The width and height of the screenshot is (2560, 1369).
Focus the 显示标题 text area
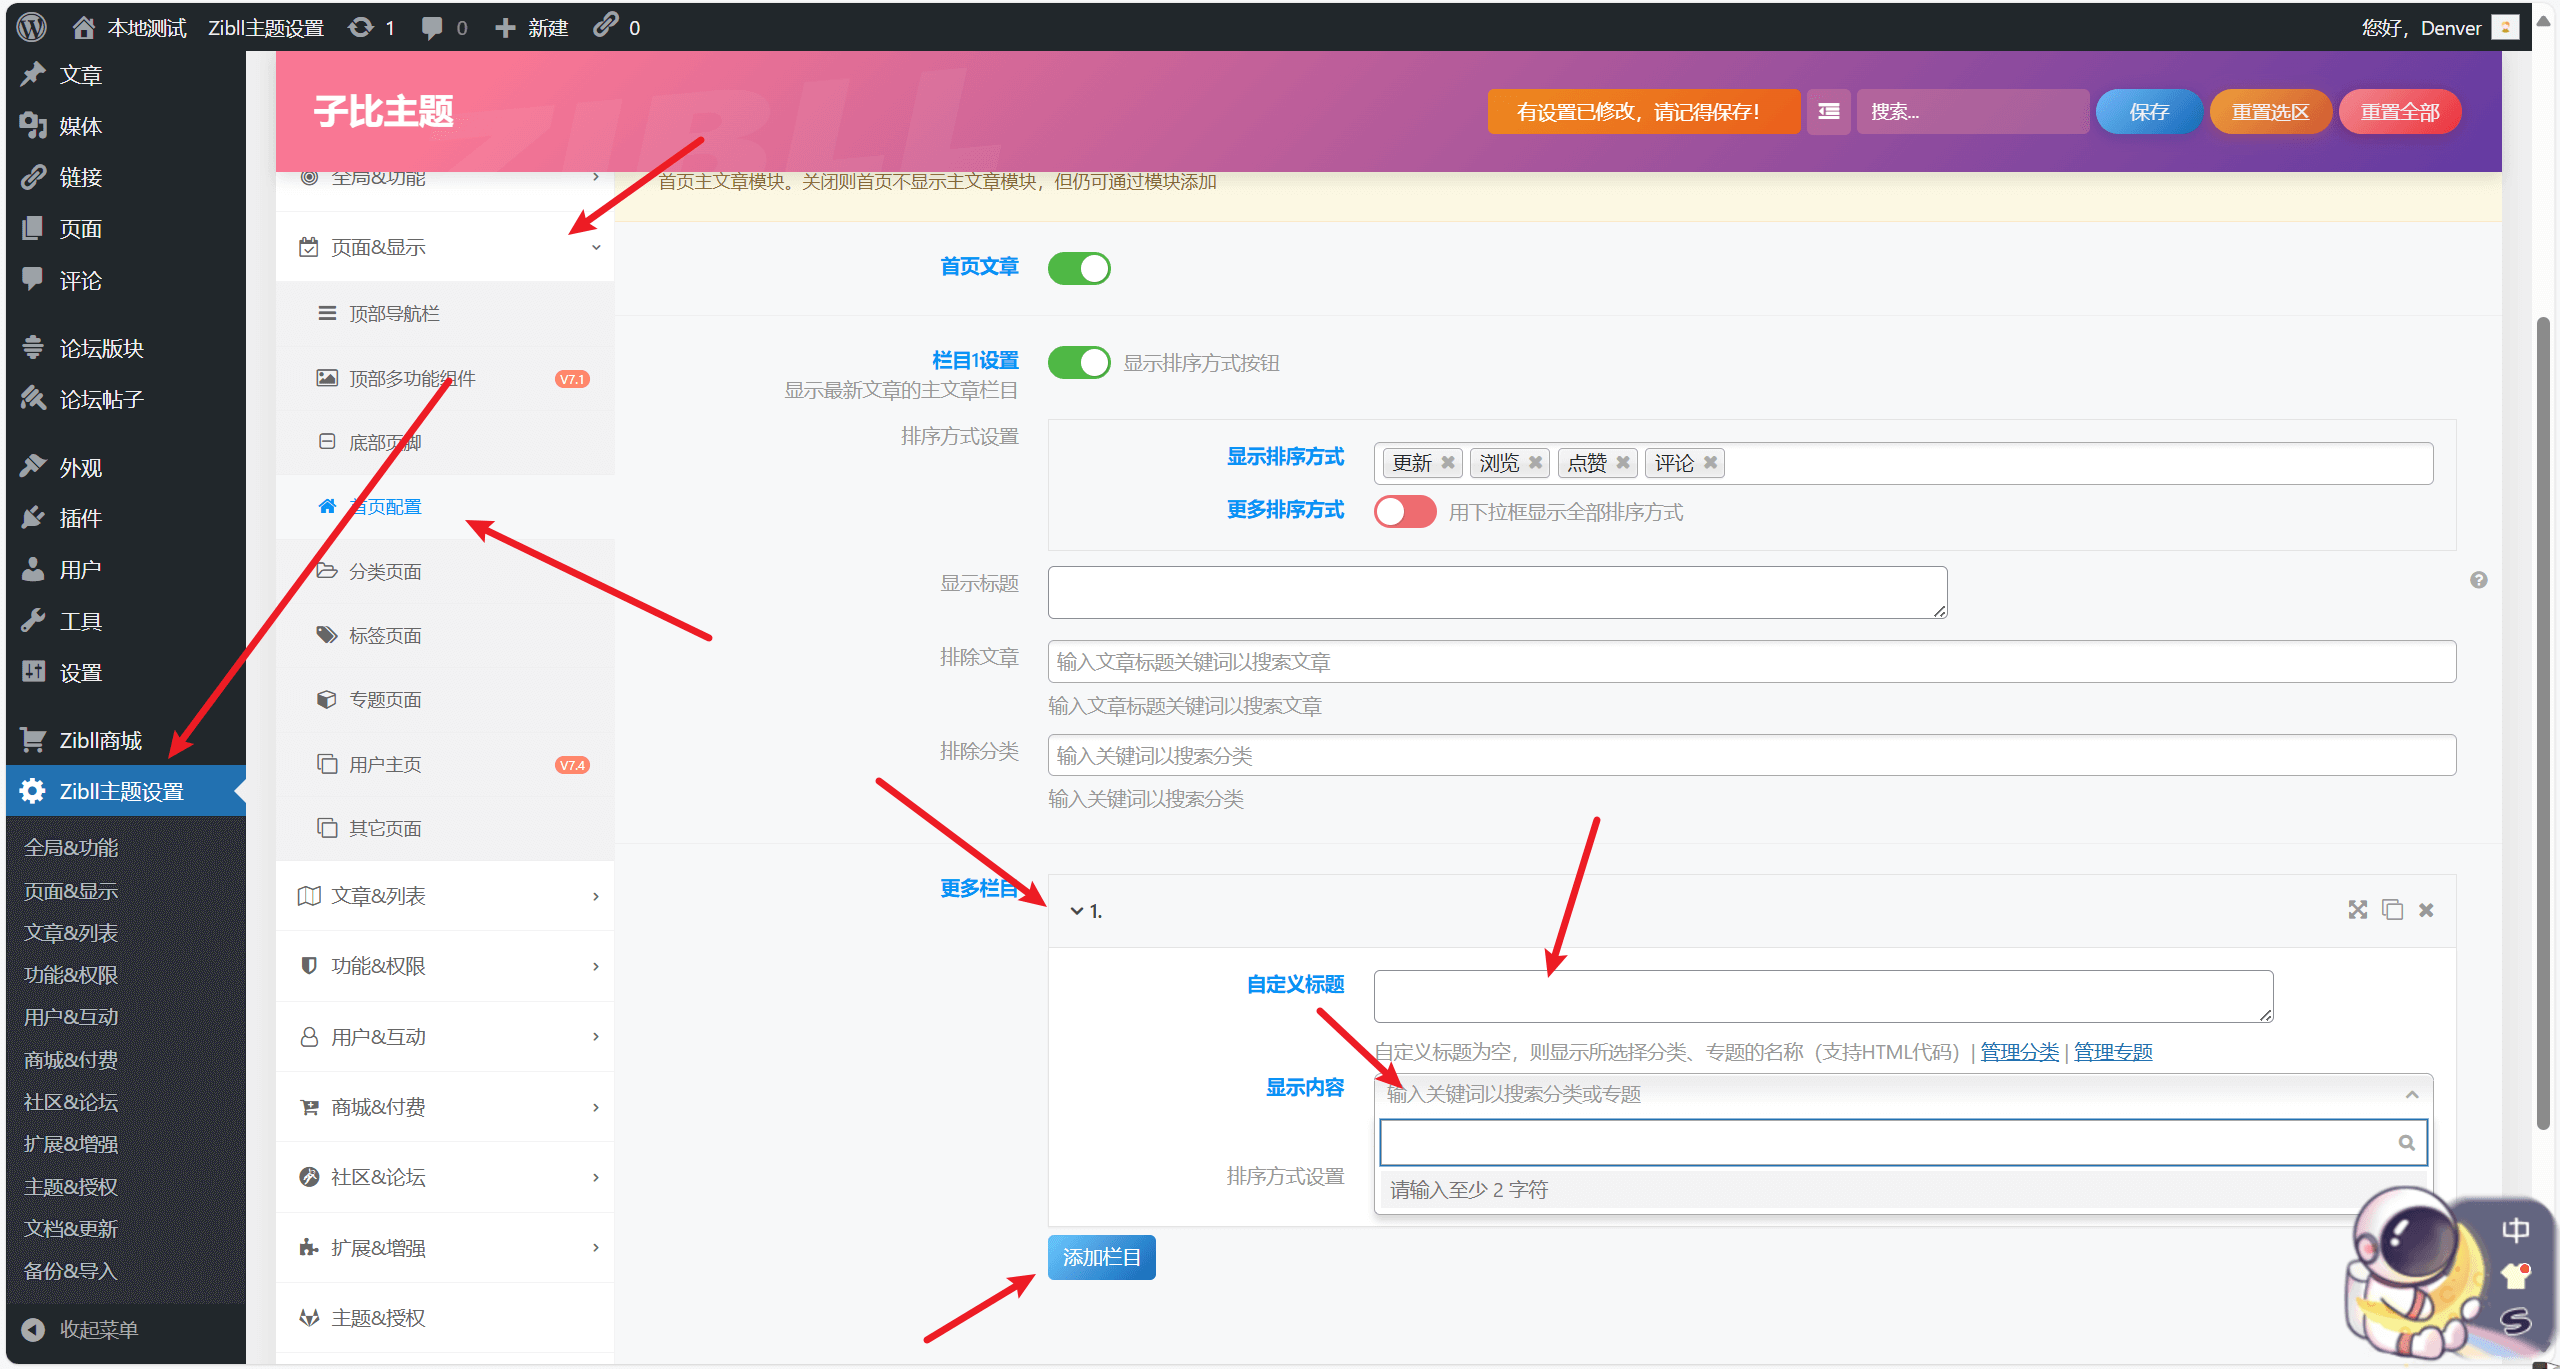point(1497,592)
